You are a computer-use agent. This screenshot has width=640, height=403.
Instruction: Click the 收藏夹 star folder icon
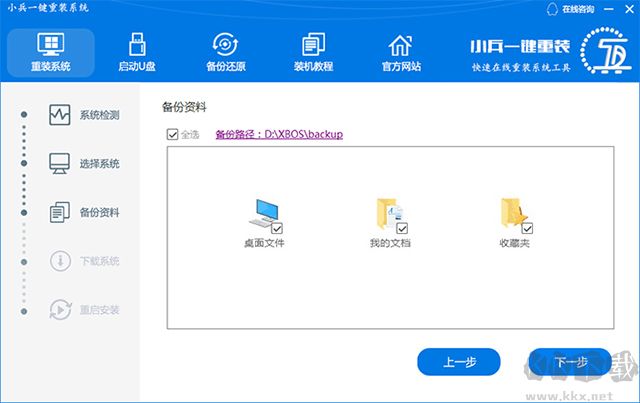coord(514,214)
